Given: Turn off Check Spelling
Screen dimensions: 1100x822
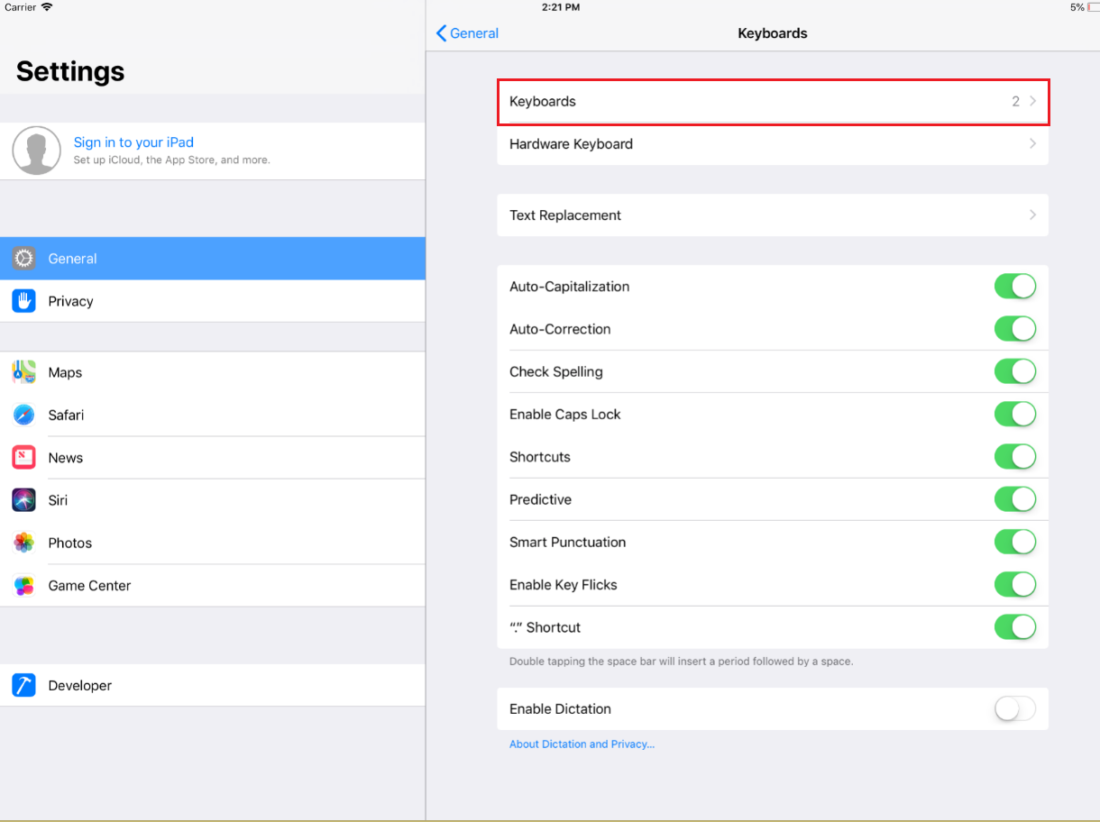Looking at the screenshot, I should coord(1015,371).
